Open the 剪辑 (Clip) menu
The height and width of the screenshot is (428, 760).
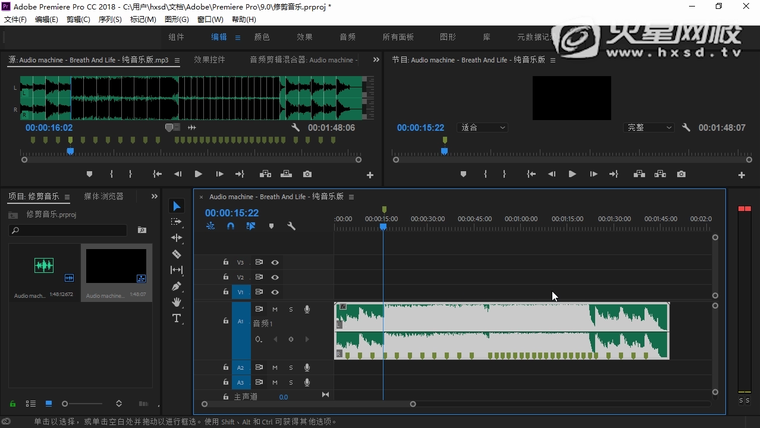(x=77, y=19)
